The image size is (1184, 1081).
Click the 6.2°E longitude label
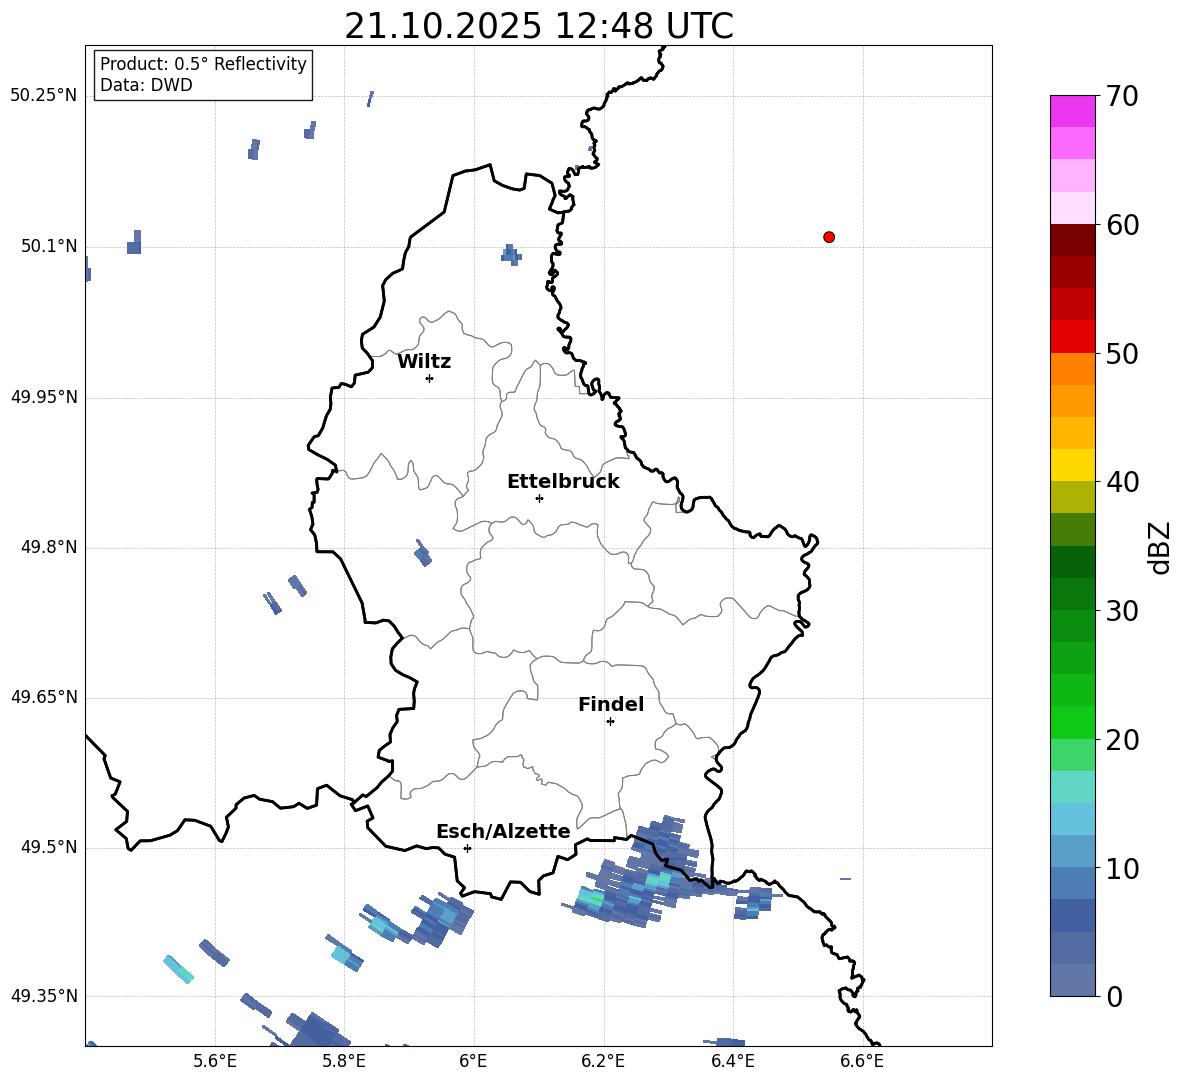603,1061
